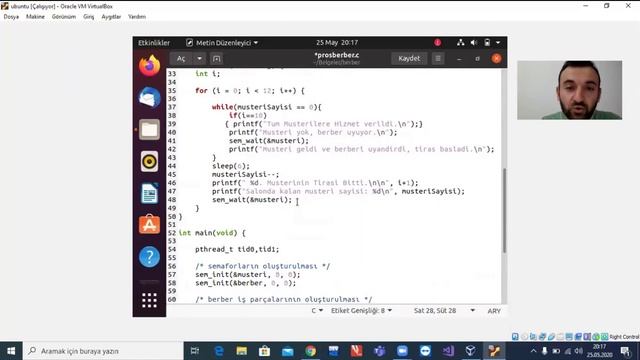Open Visual Studio from taskbar
640x360 pixels.
[x=448, y=351]
